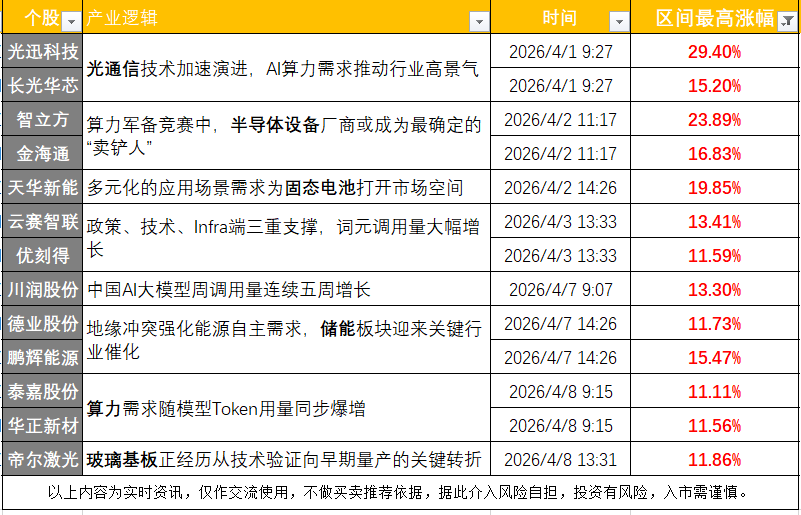Viewport: 801px width, 515px height.
Task: Select the 15.47% gain cell
Action: point(714,358)
